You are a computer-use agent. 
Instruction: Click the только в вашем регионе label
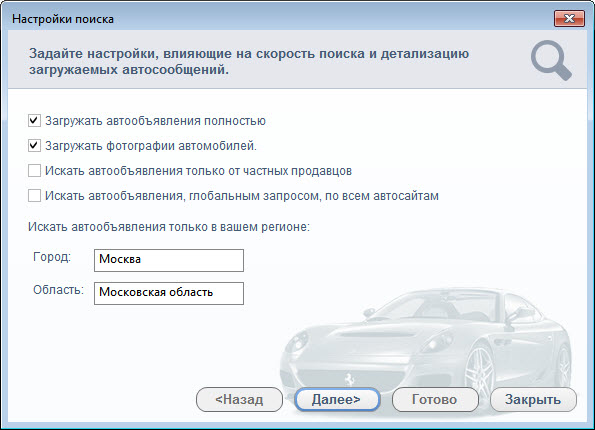click(x=168, y=227)
